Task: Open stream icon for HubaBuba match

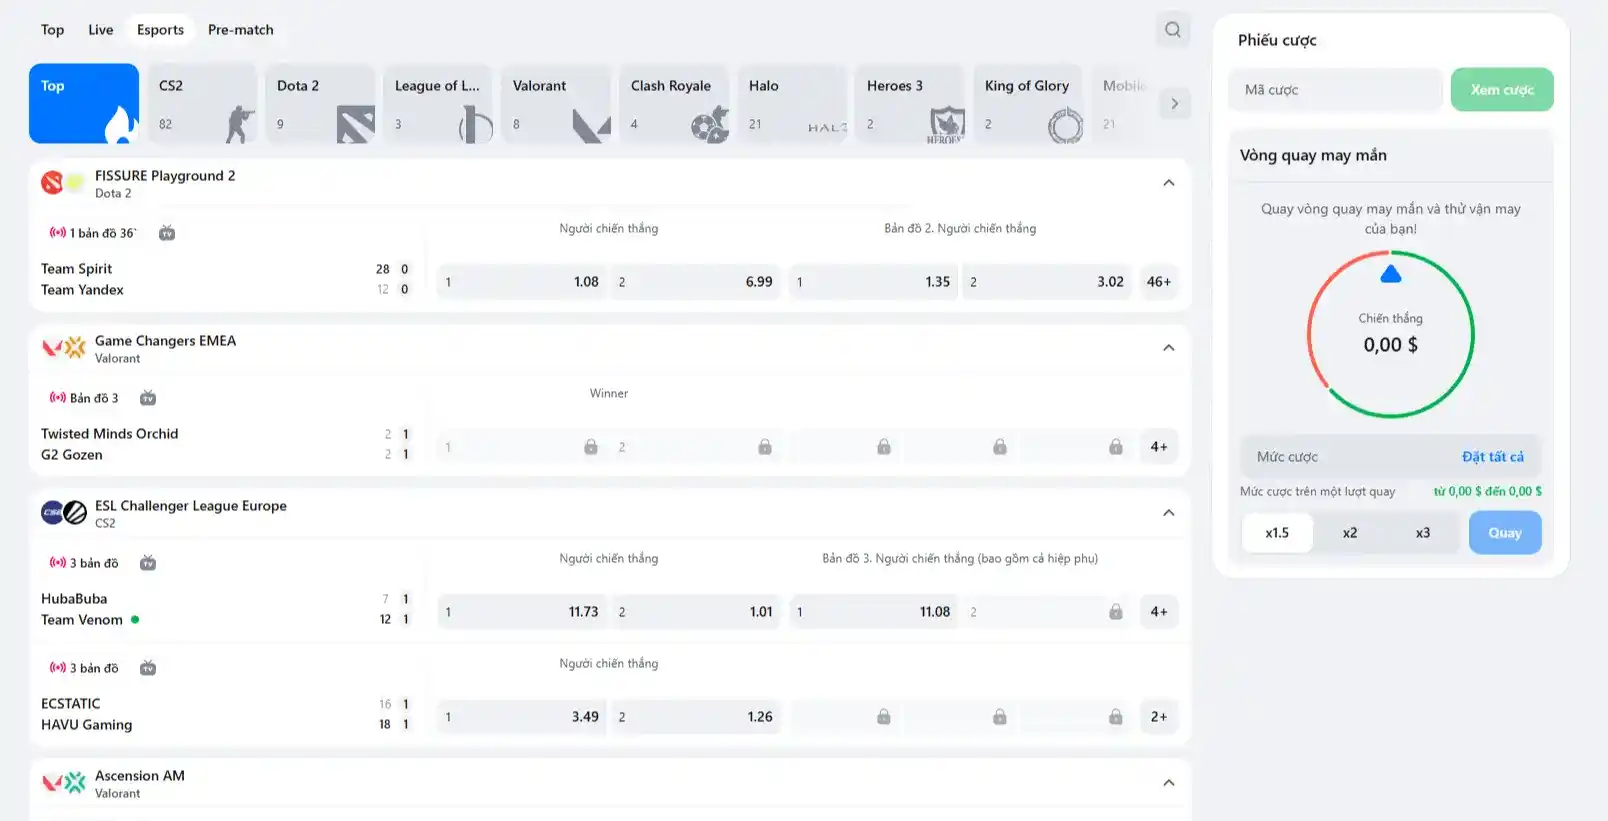Action: pyautogui.click(x=148, y=563)
